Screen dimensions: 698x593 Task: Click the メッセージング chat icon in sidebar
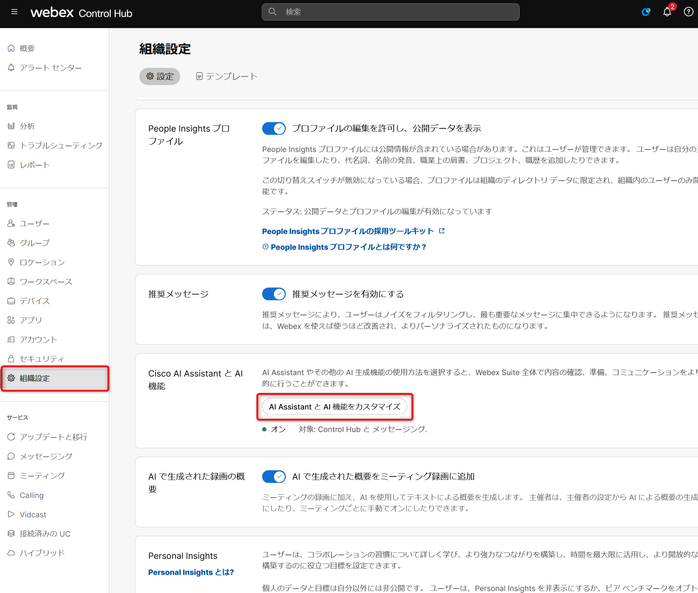(x=11, y=456)
